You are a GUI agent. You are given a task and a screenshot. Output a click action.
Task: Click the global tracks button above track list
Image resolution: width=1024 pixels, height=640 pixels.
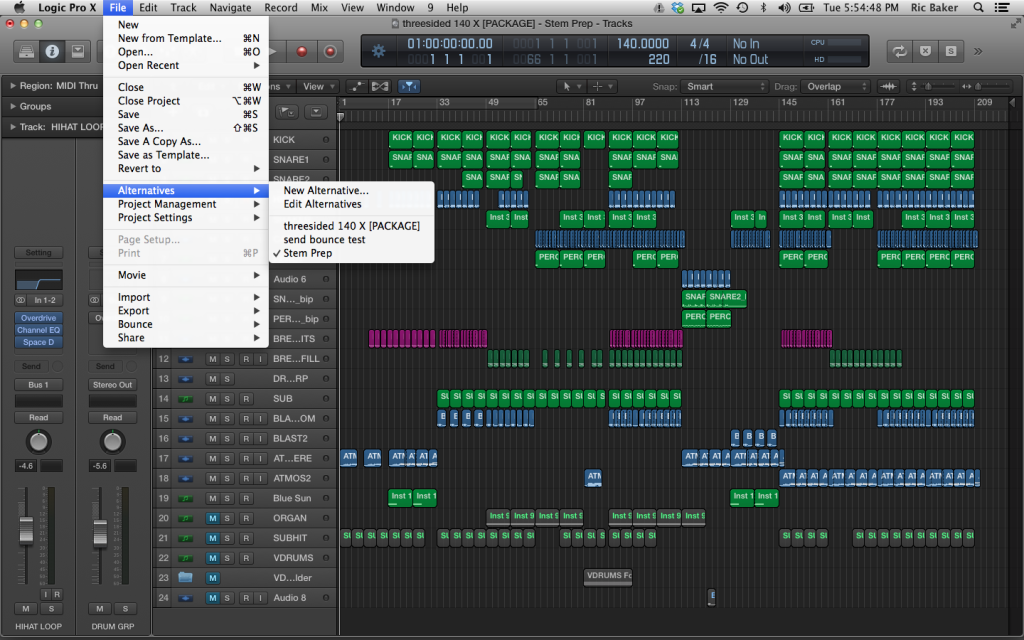tap(287, 112)
